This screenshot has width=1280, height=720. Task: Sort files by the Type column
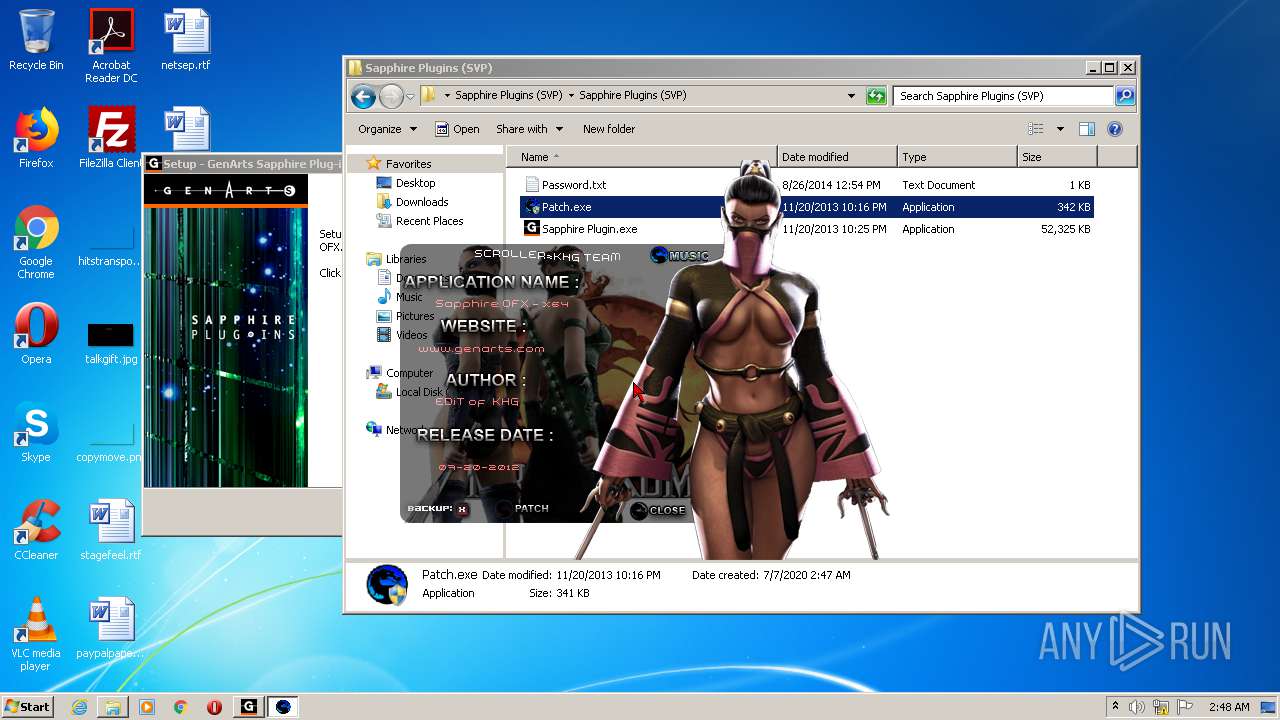tap(957, 157)
